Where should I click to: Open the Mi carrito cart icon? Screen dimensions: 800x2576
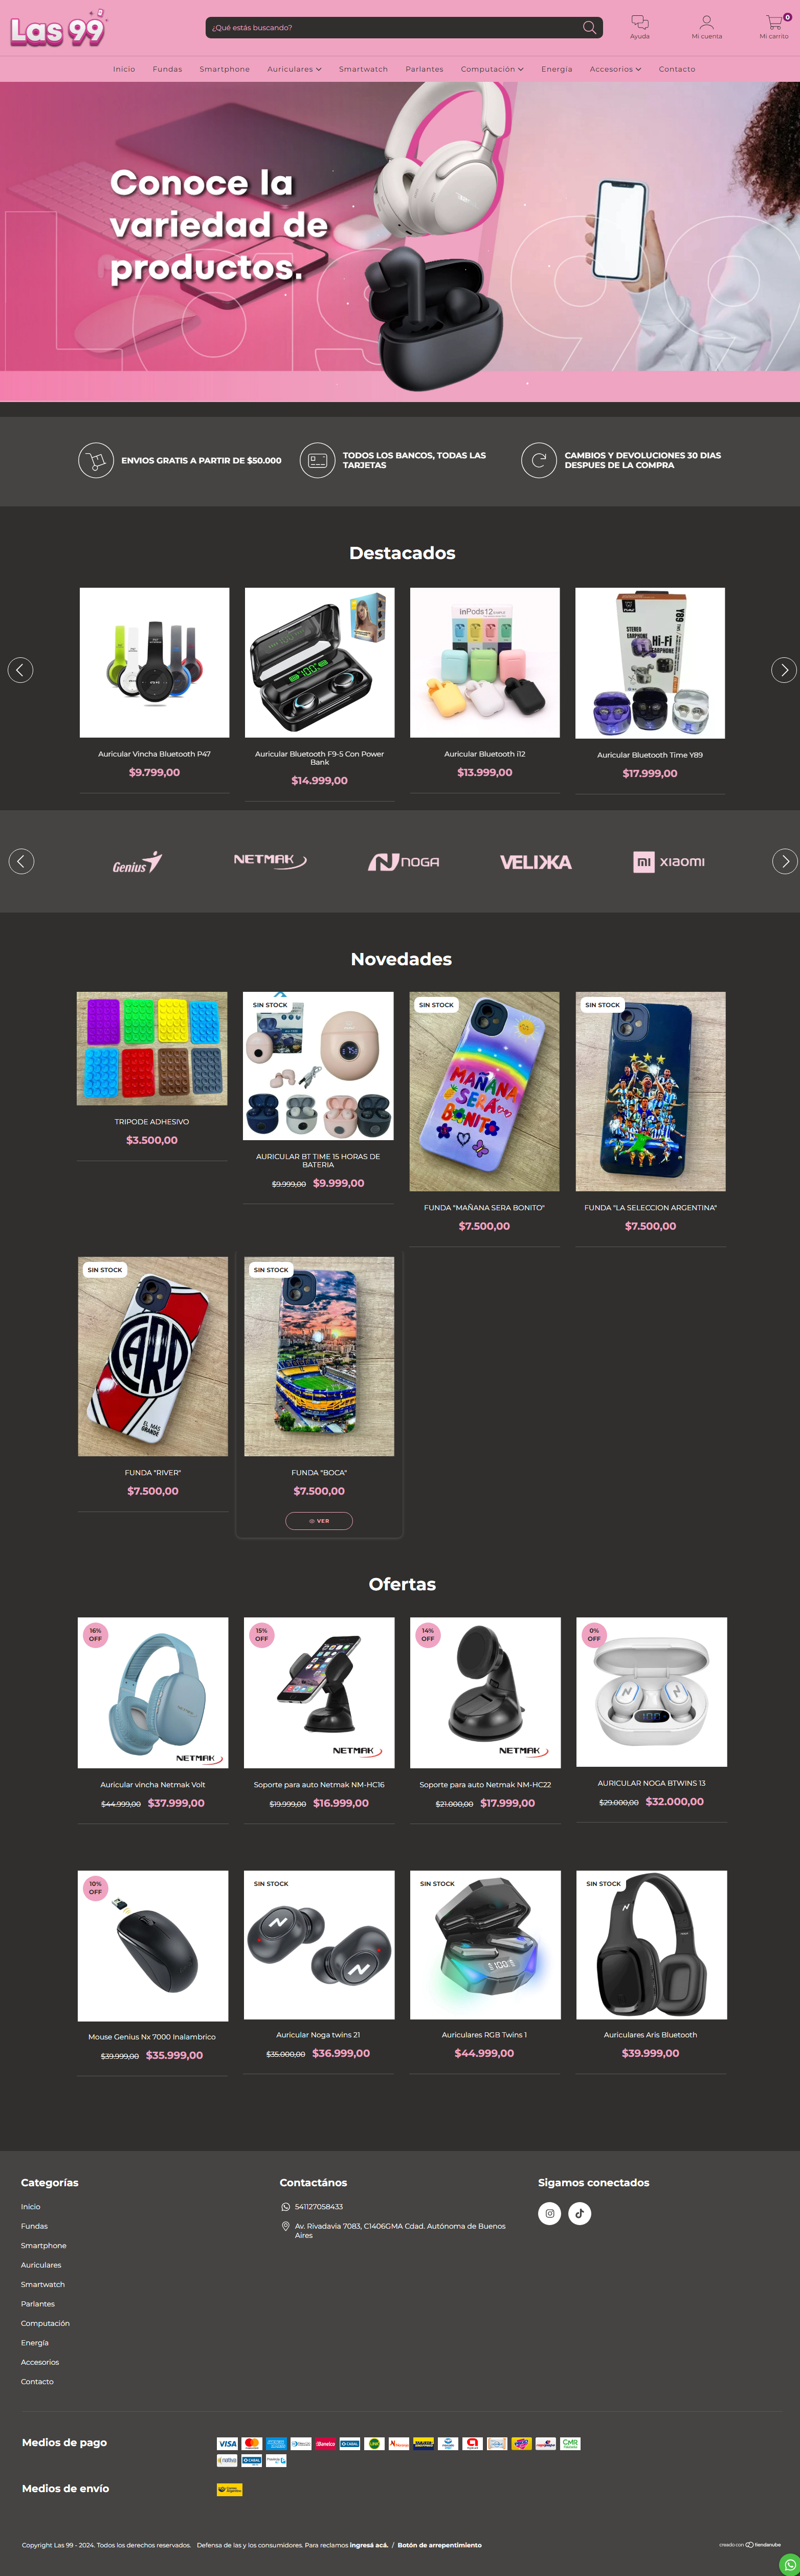(x=775, y=22)
